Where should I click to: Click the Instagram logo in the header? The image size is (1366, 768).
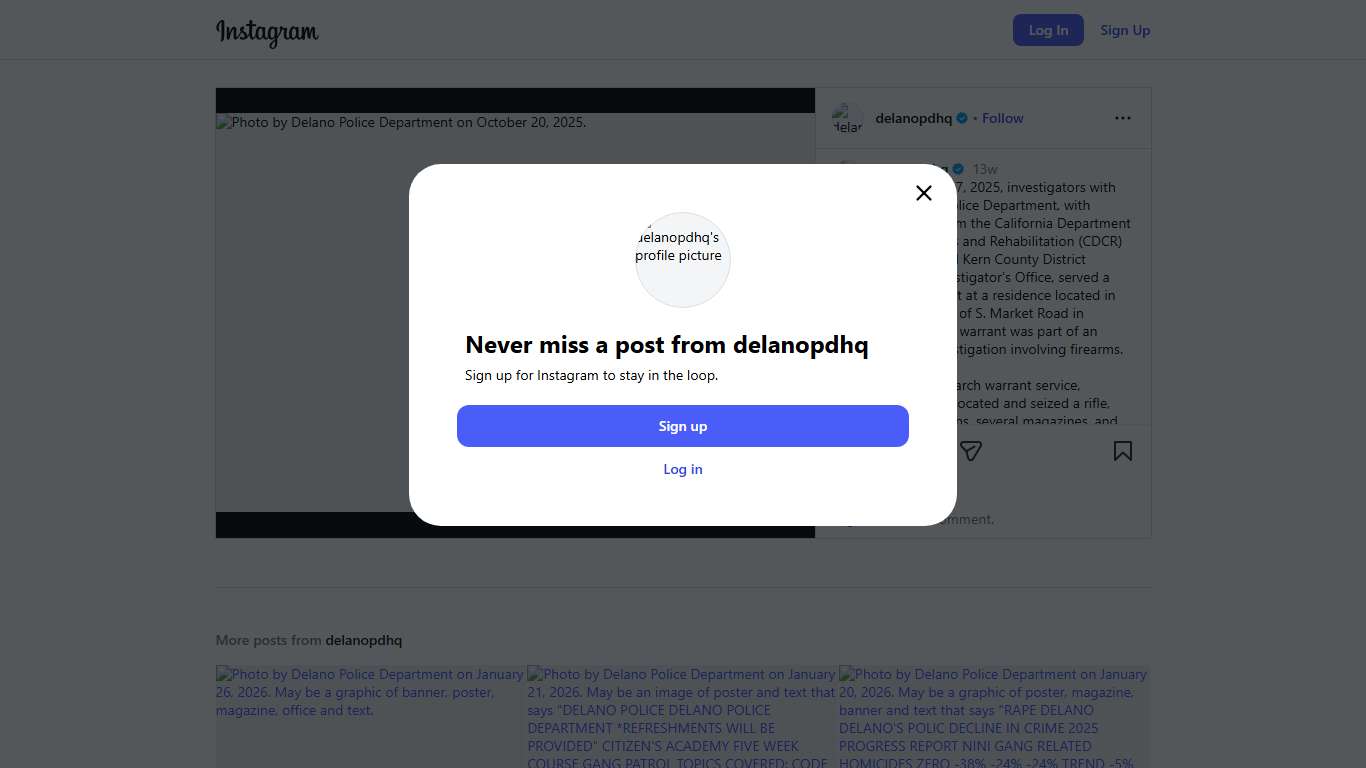coord(267,32)
